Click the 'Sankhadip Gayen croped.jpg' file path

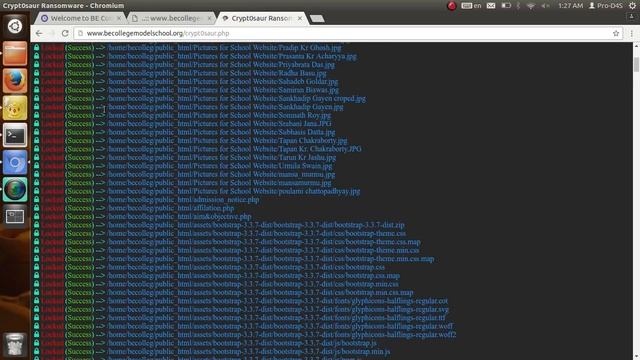pos(237,98)
